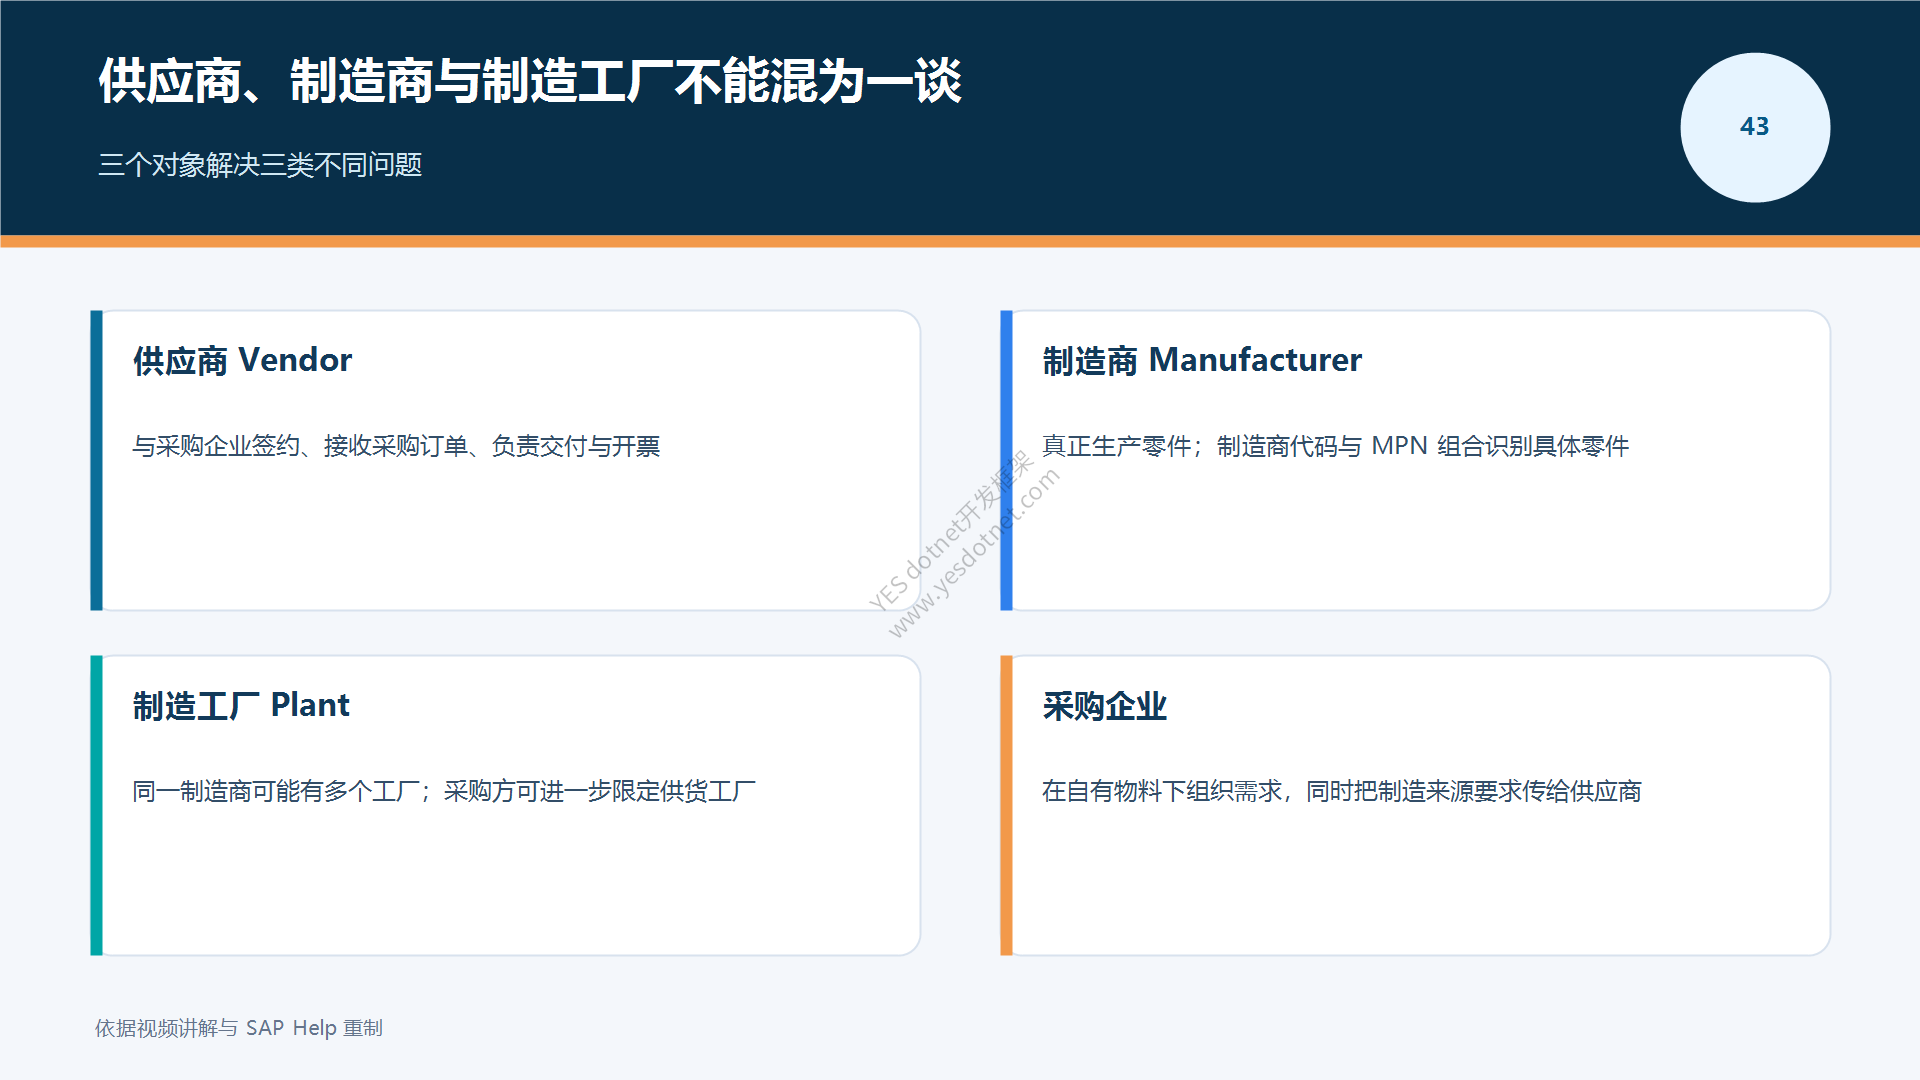1920x1080 pixels.
Task: Click the text 在自有物料下组织需求，同时把制造来源要求传给供应商
Action: (x=1342, y=791)
